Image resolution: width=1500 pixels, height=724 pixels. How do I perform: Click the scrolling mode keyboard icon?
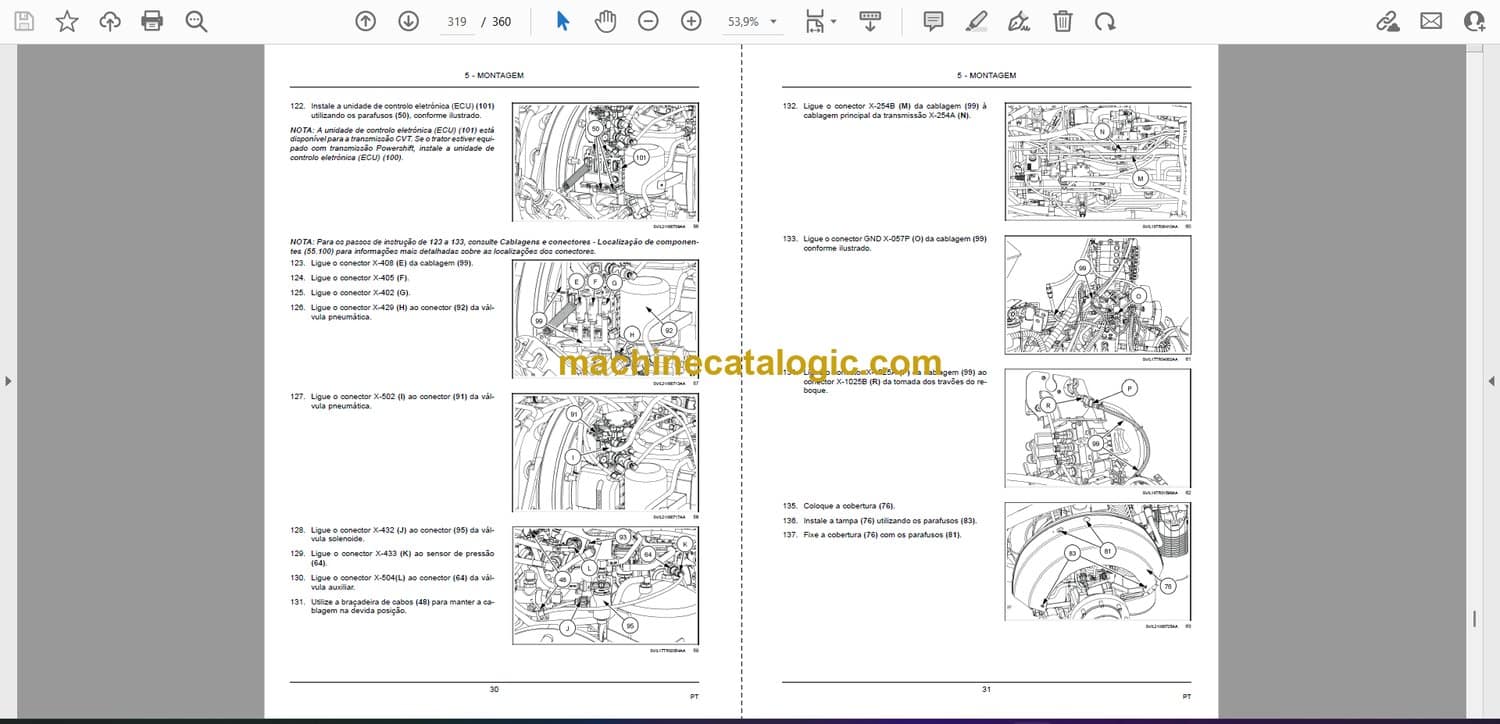870,21
